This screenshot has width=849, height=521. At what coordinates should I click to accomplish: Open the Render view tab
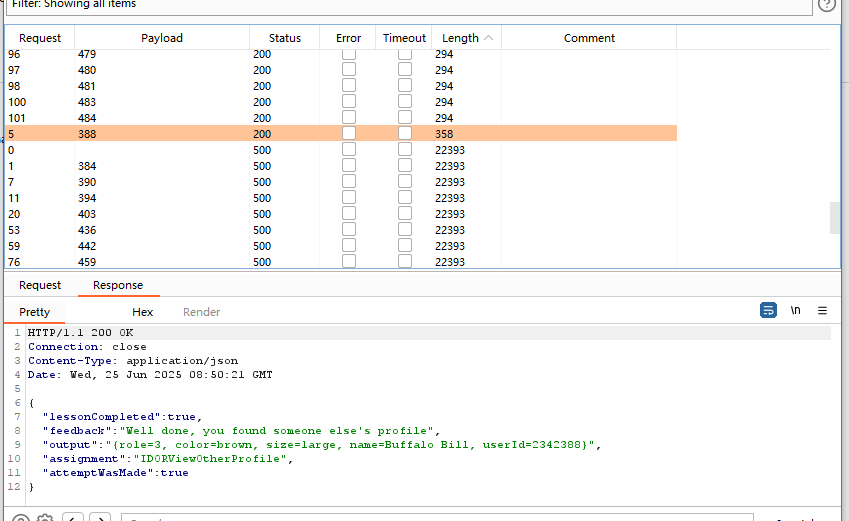tap(201, 312)
